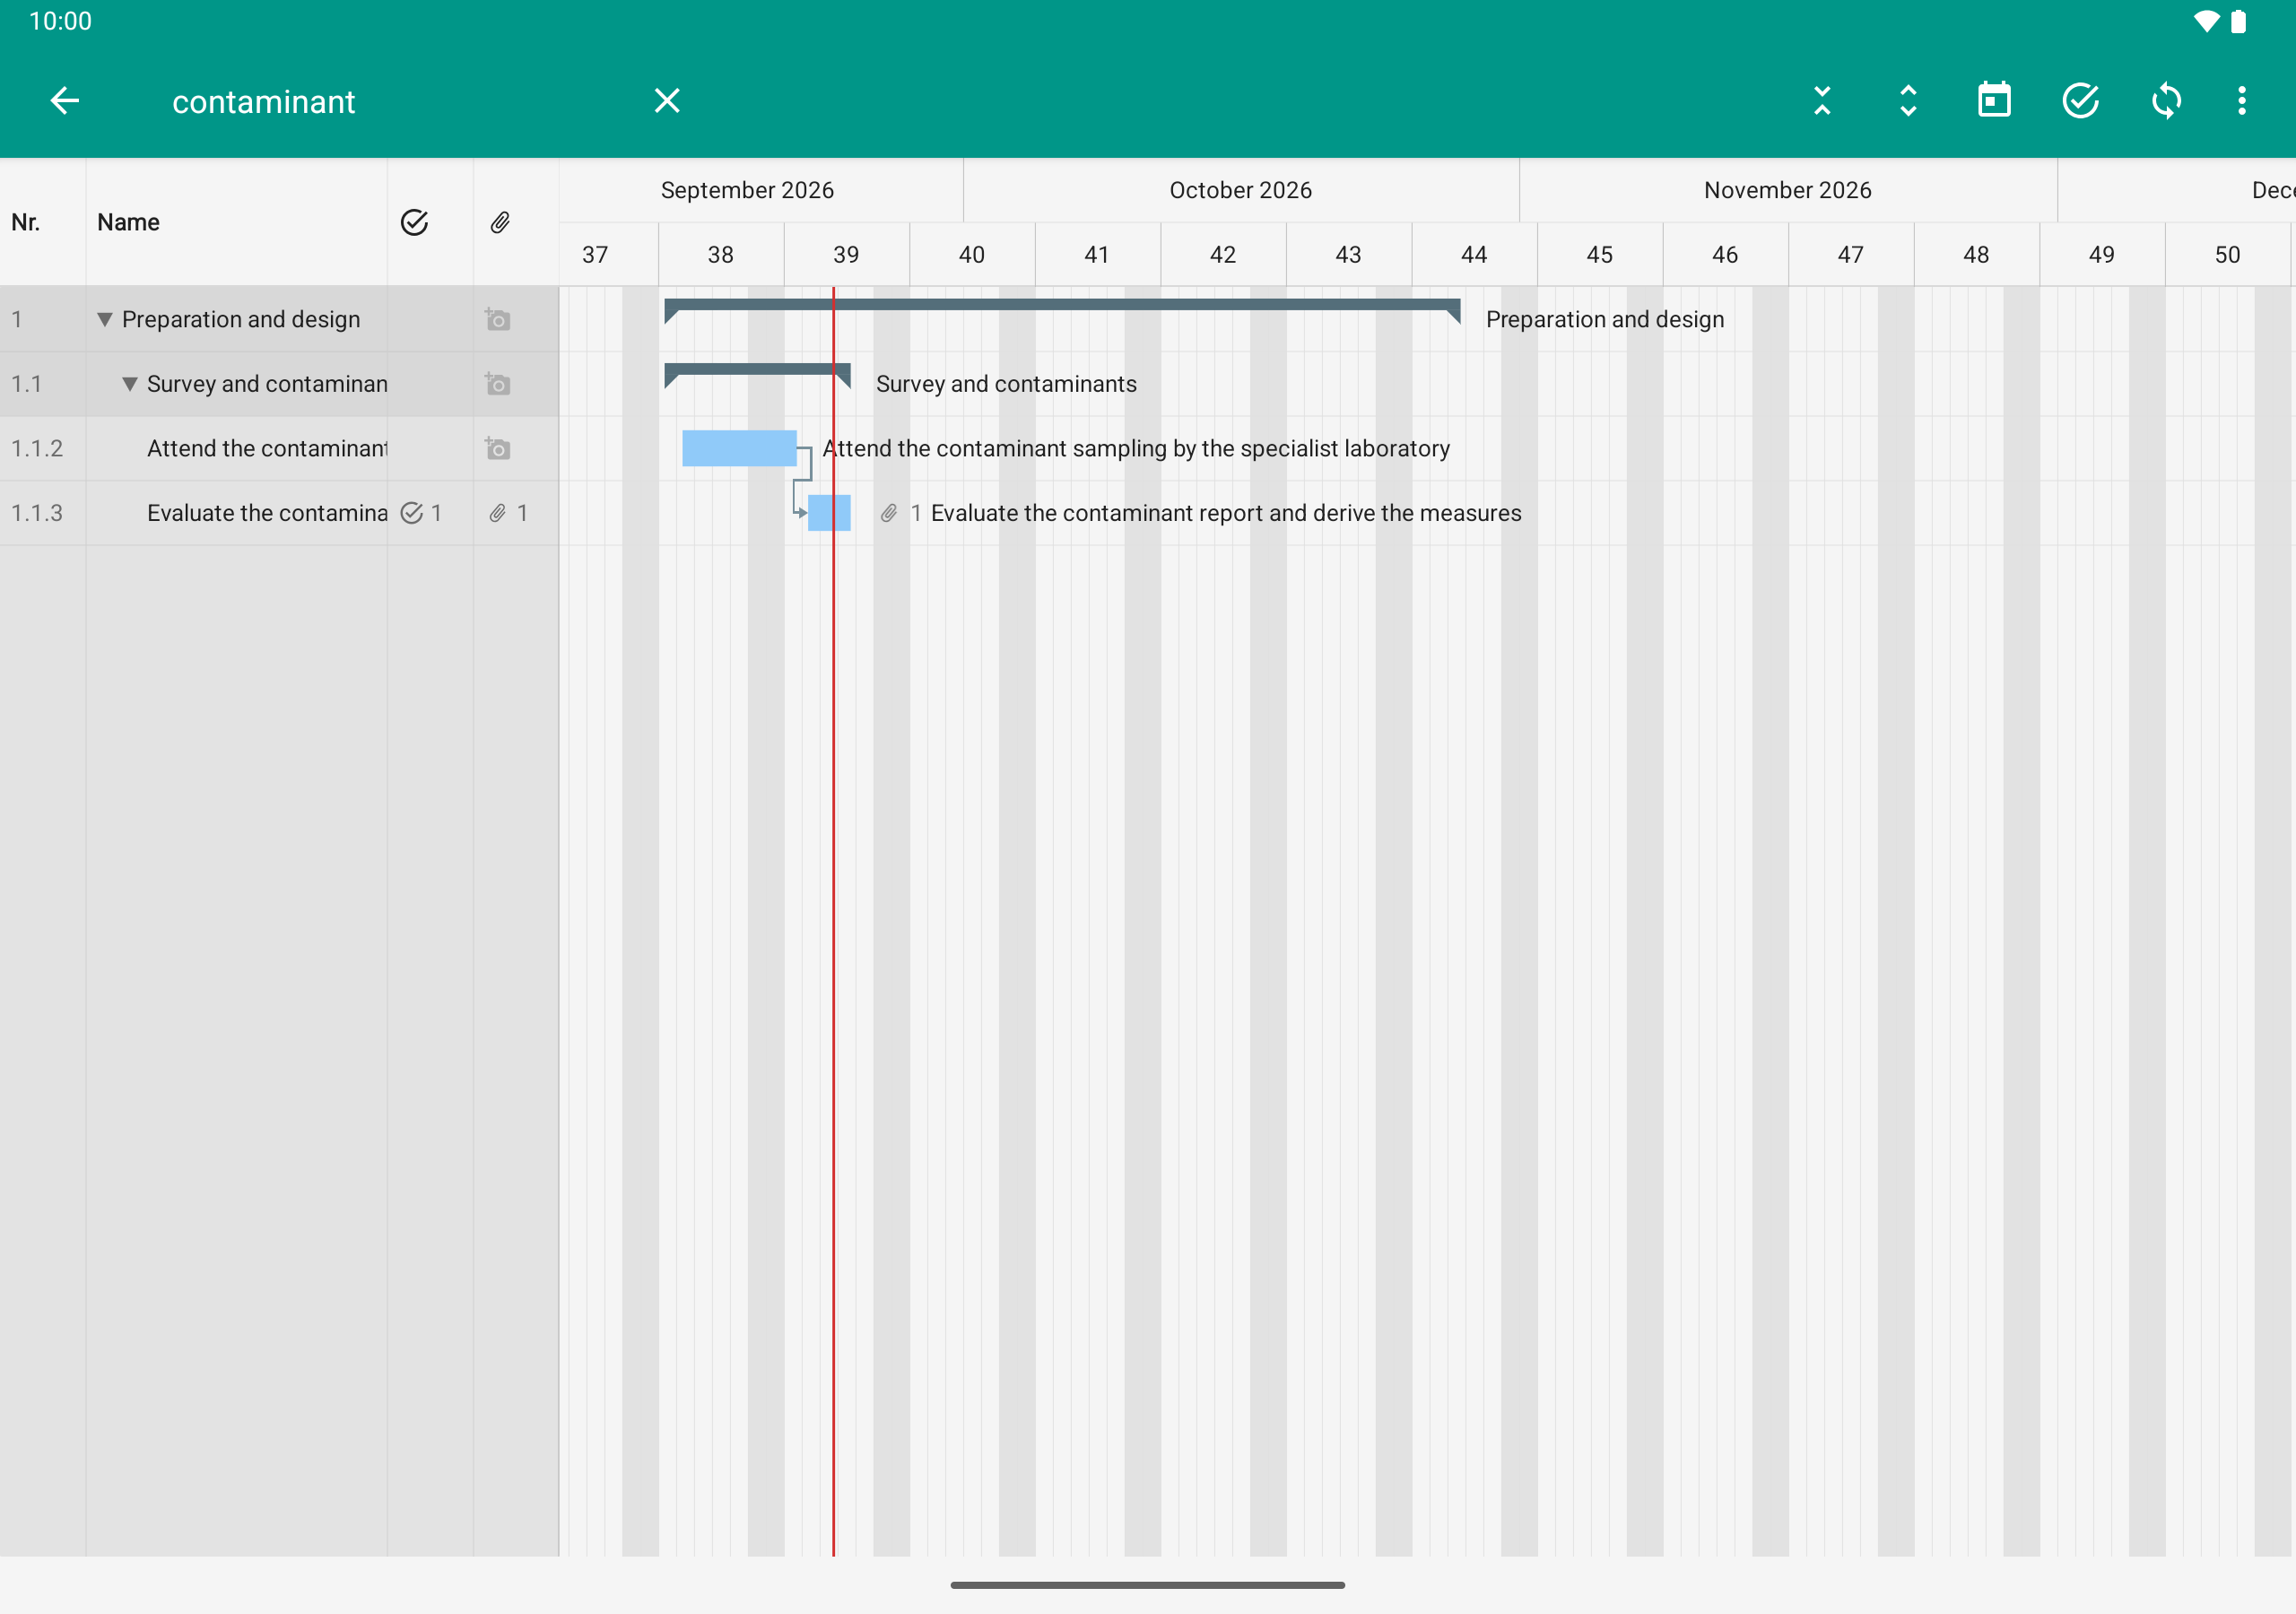Click the attachments column header icon
This screenshot has height=1614, width=2296.
(500, 222)
